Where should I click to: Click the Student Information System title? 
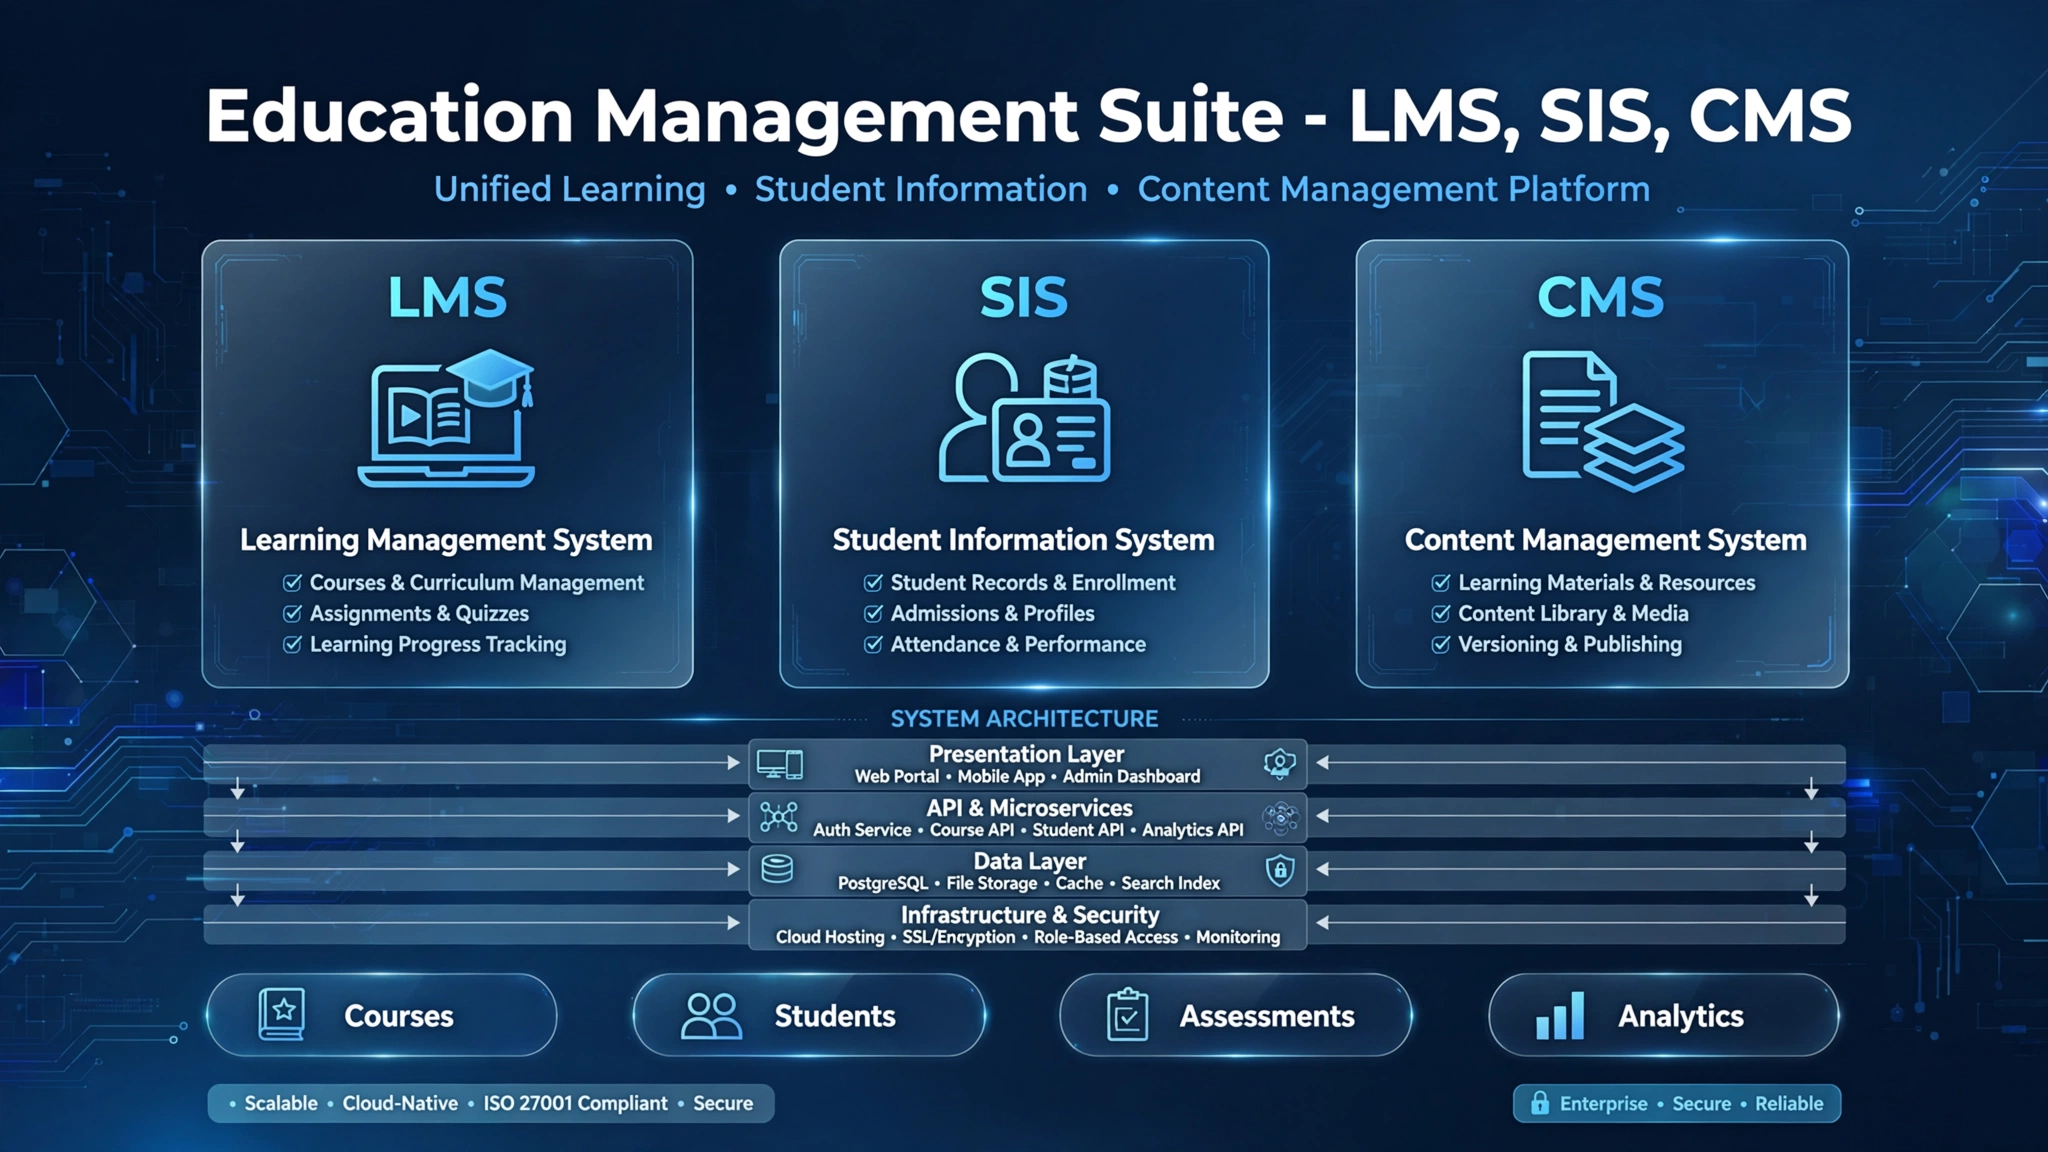pos(1023,540)
